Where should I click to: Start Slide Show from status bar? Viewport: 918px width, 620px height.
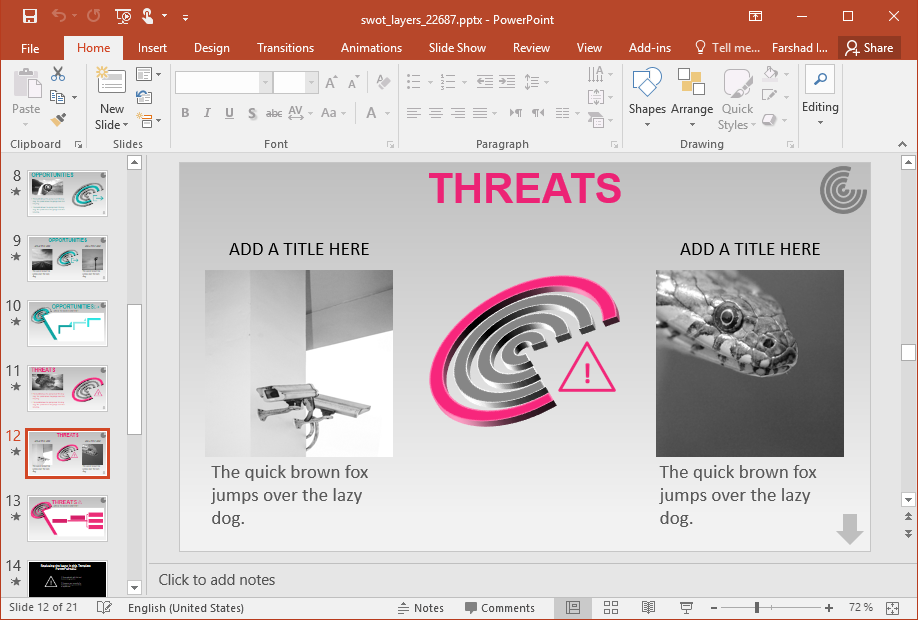pyautogui.click(x=686, y=608)
